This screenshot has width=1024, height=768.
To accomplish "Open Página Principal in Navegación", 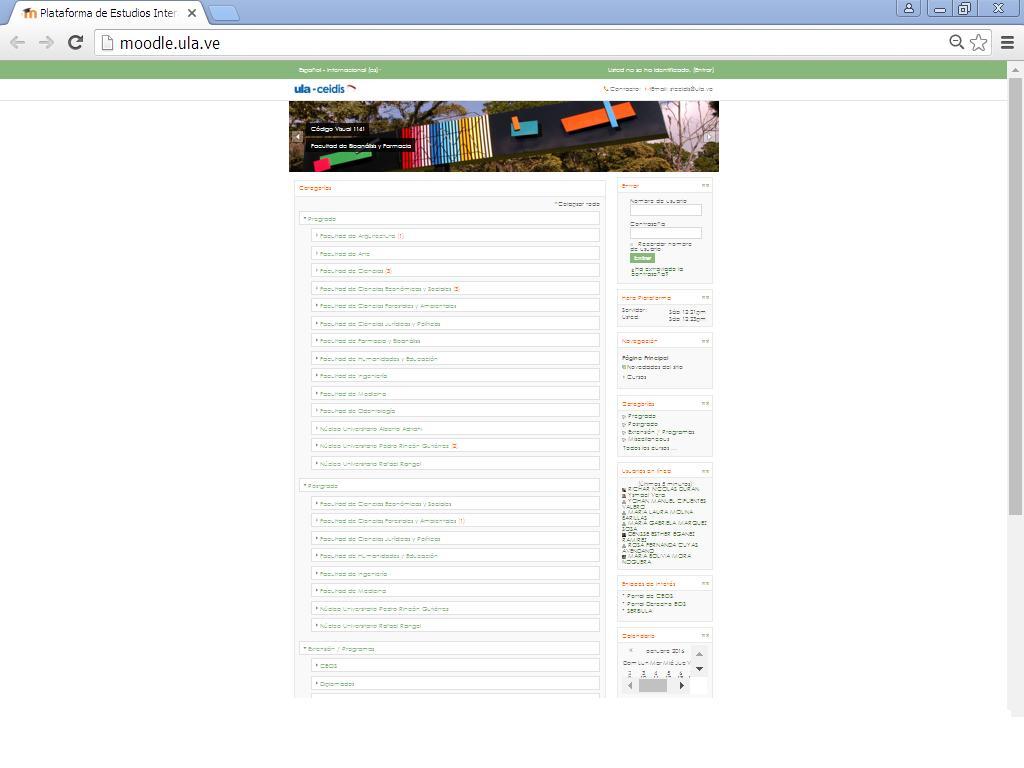I will tap(645, 358).
